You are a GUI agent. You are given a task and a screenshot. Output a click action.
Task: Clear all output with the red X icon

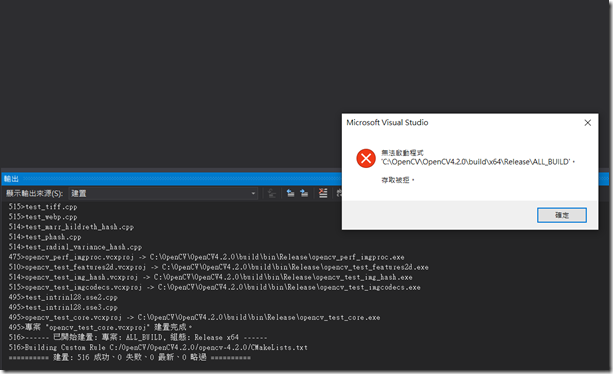coord(323,193)
